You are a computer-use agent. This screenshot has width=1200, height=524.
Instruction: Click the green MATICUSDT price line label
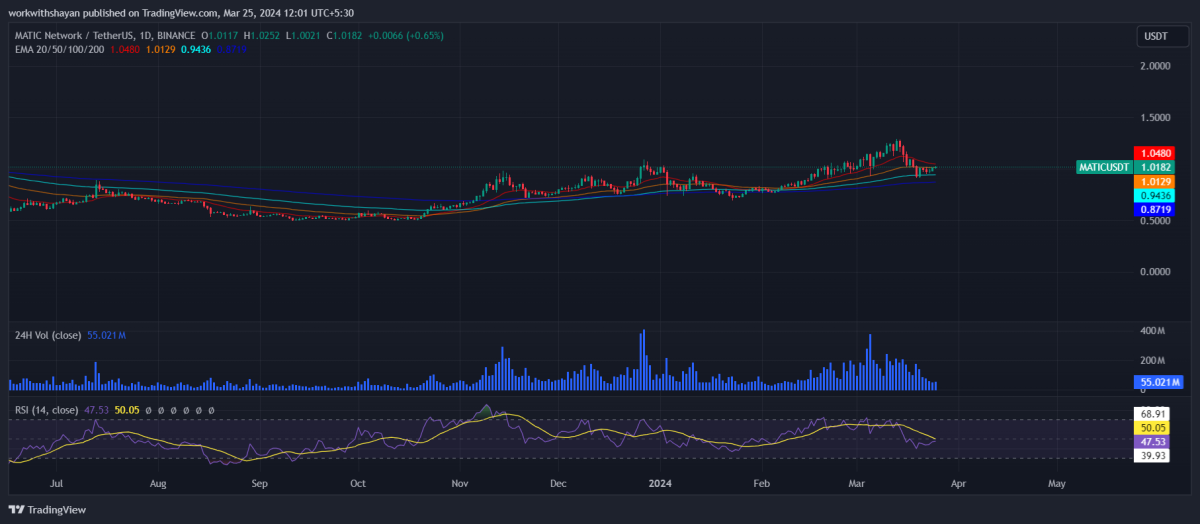(x=1105, y=167)
